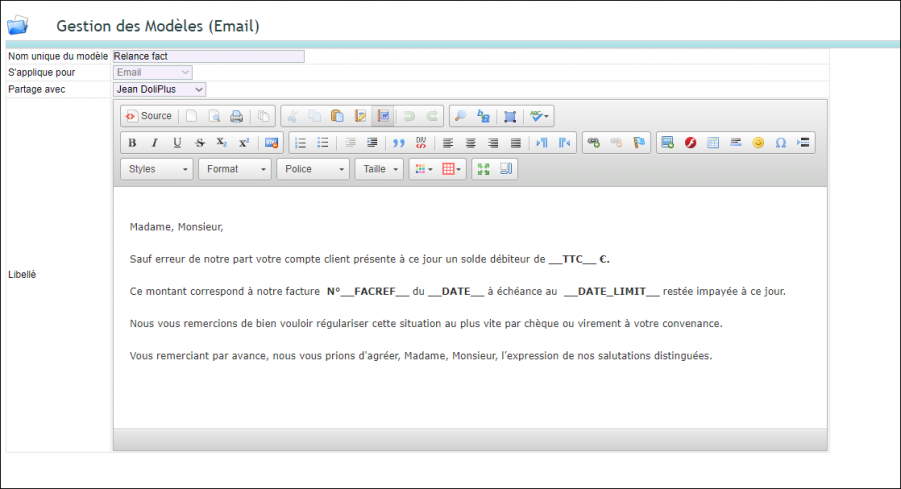Insert a horizontal line
Image resolution: width=901 pixels, height=489 pixels.
coord(736,143)
